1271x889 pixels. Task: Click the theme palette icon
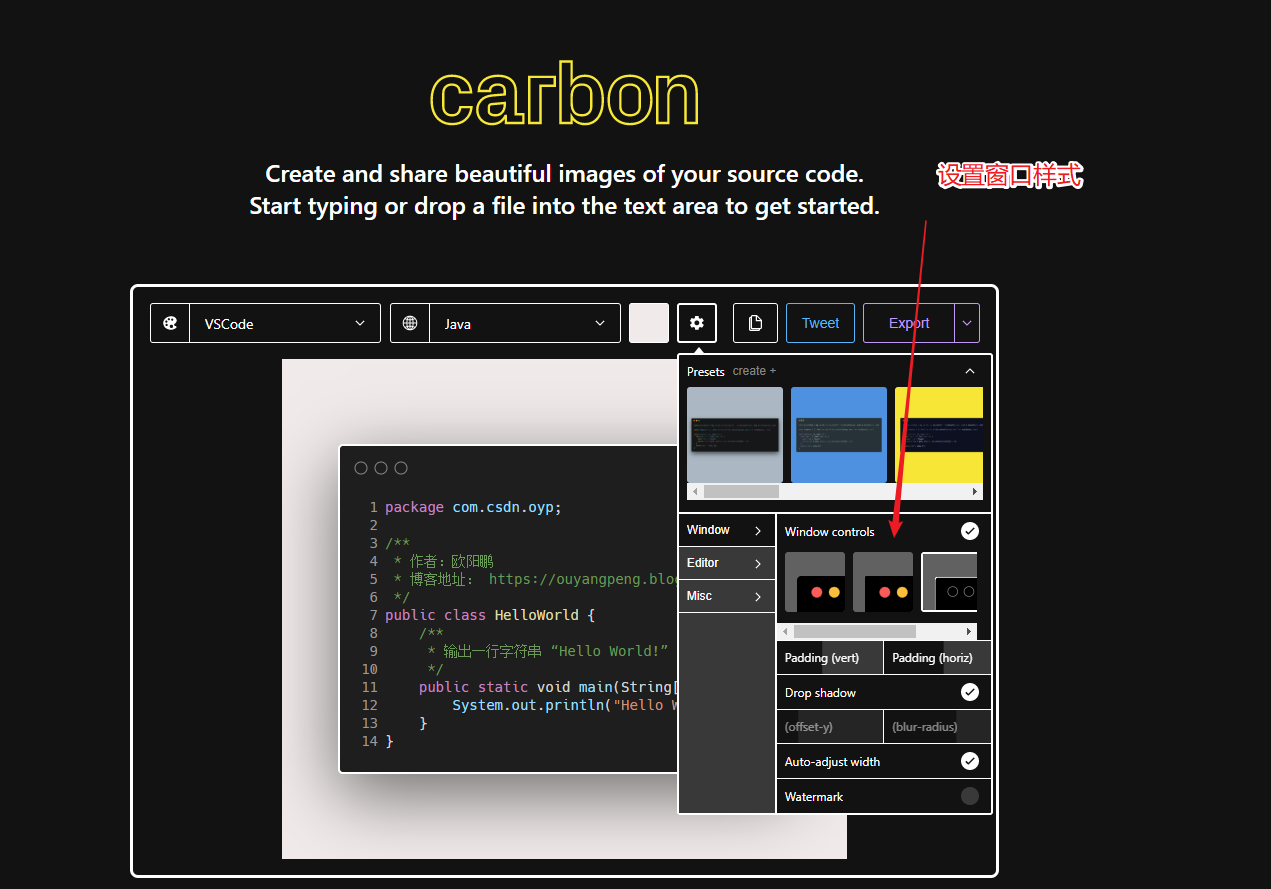[170, 323]
